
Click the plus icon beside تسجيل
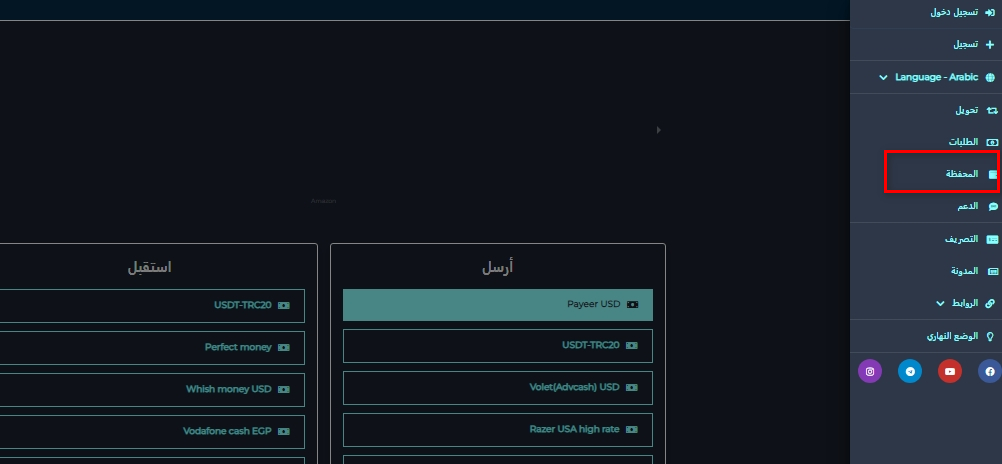tap(990, 45)
